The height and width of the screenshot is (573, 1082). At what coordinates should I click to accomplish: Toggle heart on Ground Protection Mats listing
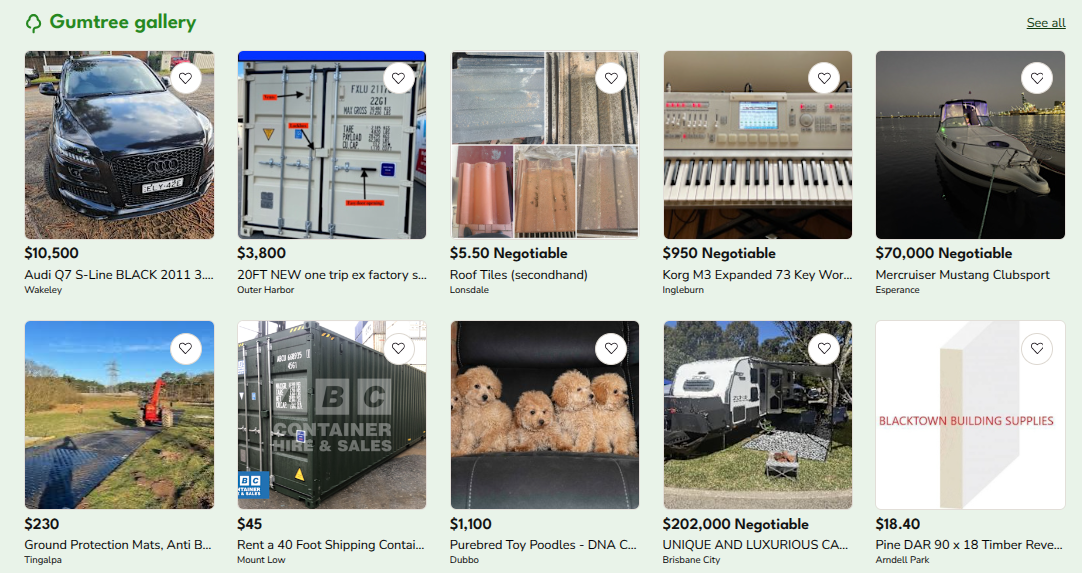pyautogui.click(x=186, y=349)
